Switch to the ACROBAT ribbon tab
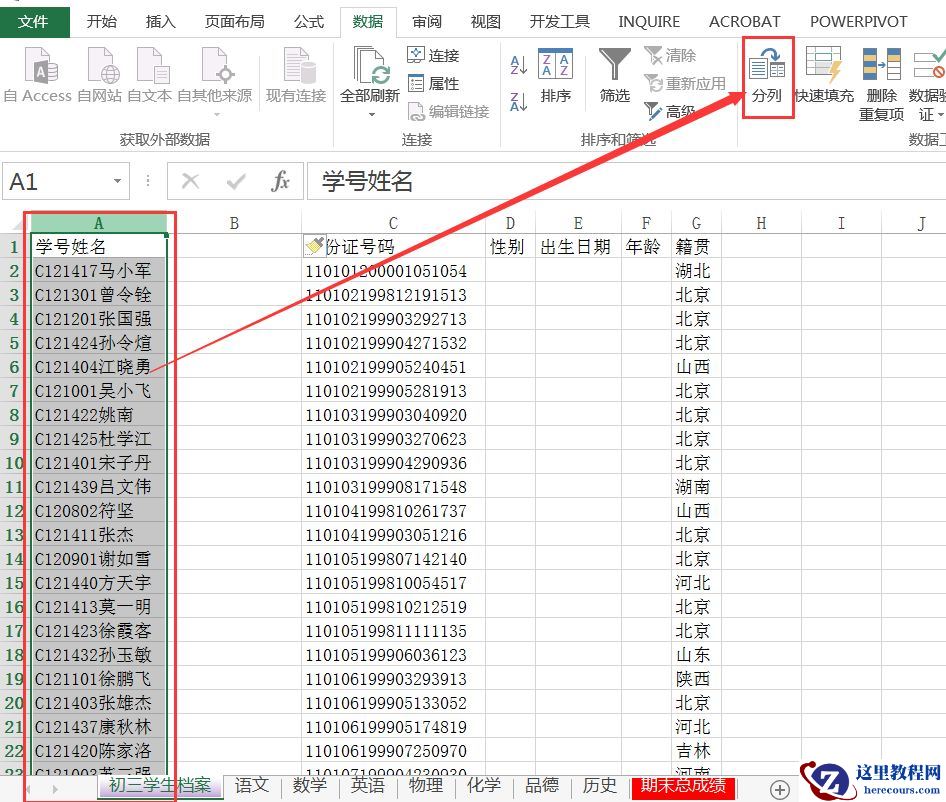 [x=744, y=22]
